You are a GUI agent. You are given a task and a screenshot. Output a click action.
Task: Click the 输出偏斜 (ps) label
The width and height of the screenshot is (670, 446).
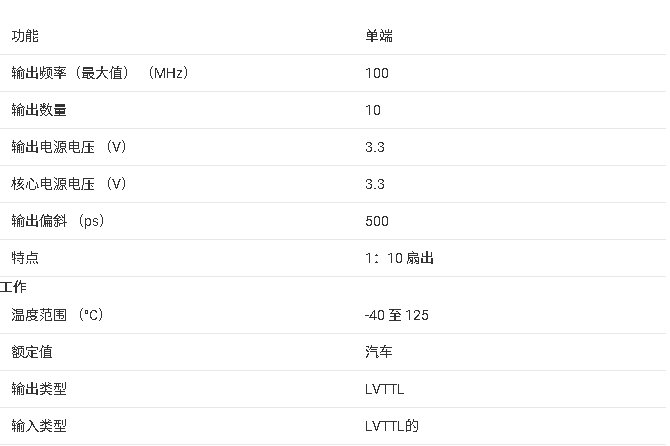(x=58, y=221)
